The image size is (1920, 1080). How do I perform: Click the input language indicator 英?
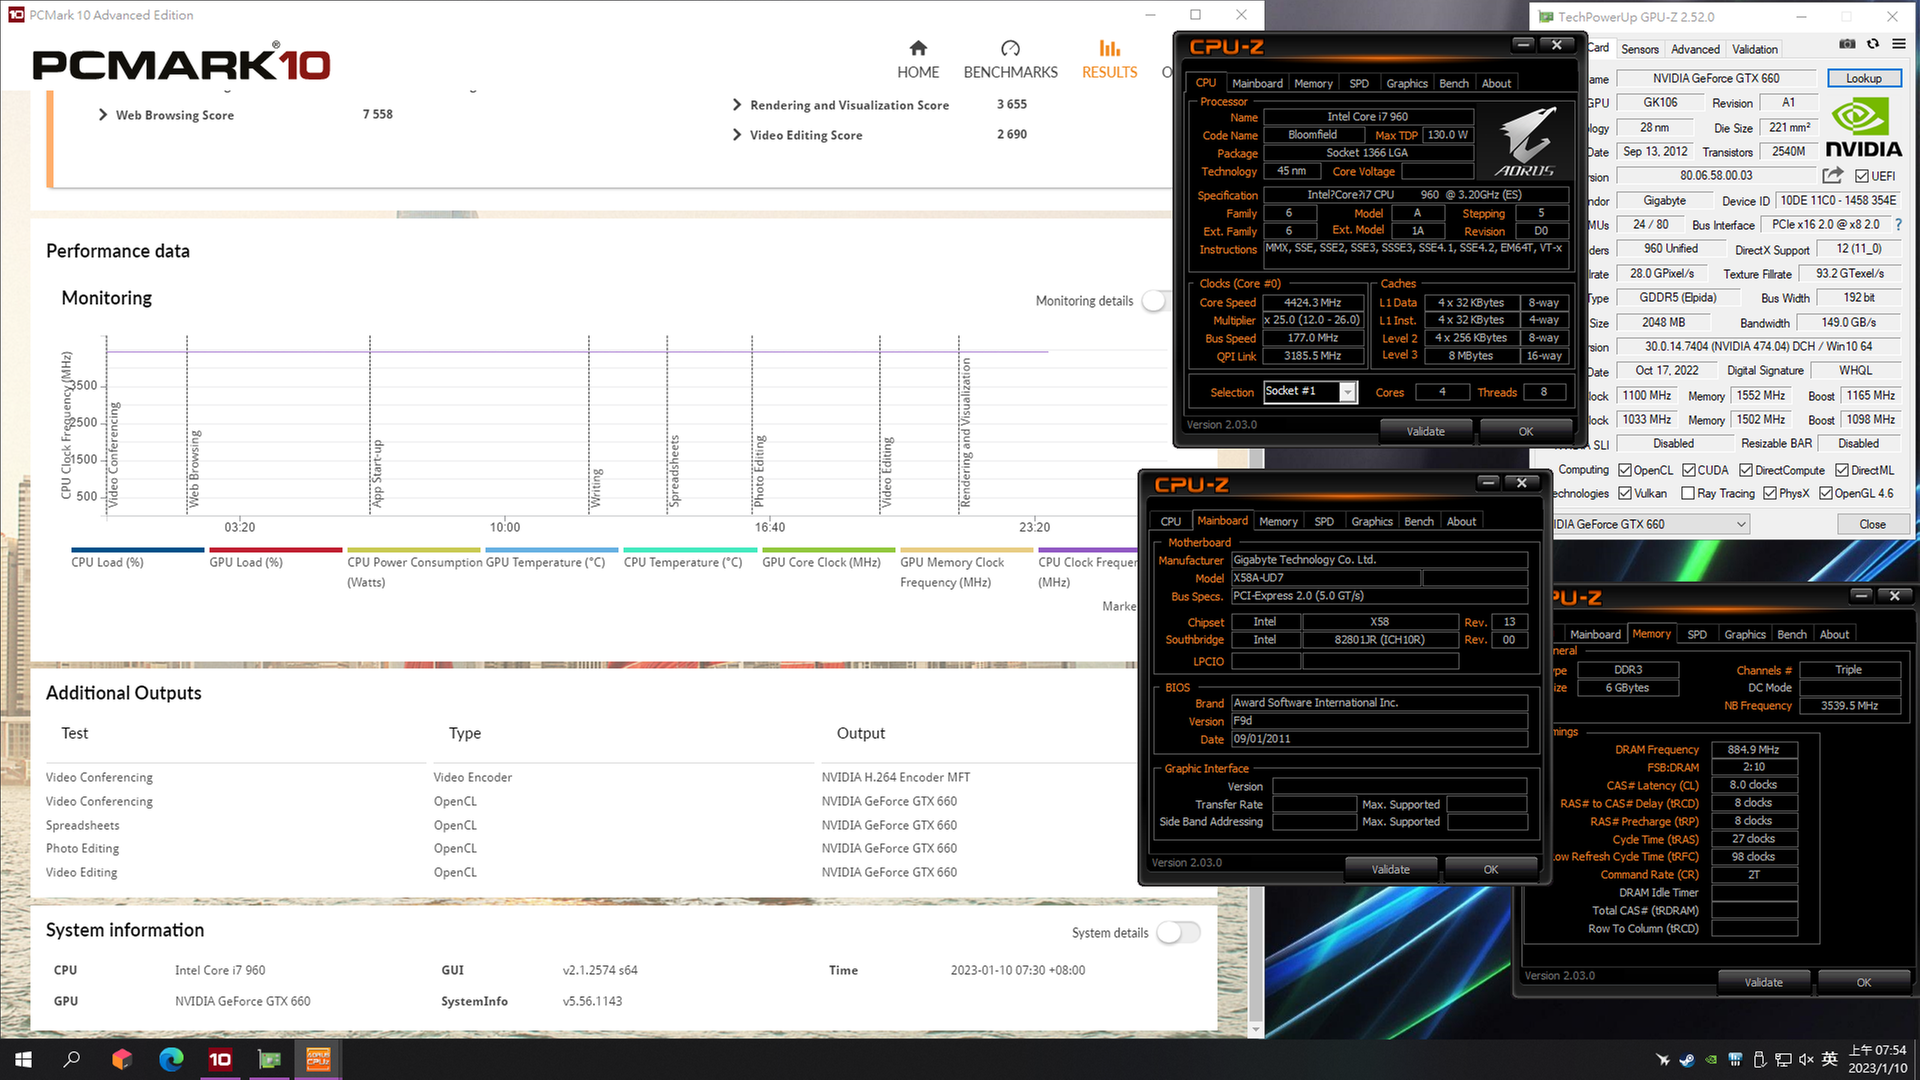pos(1830,1060)
